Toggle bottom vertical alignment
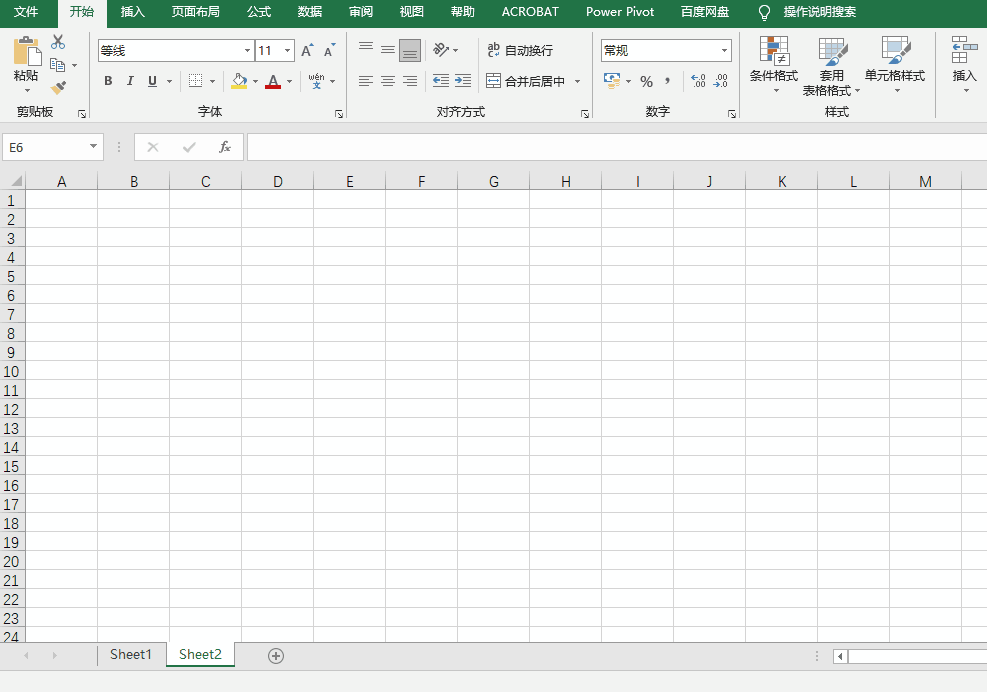The image size is (987, 692). 410,50
